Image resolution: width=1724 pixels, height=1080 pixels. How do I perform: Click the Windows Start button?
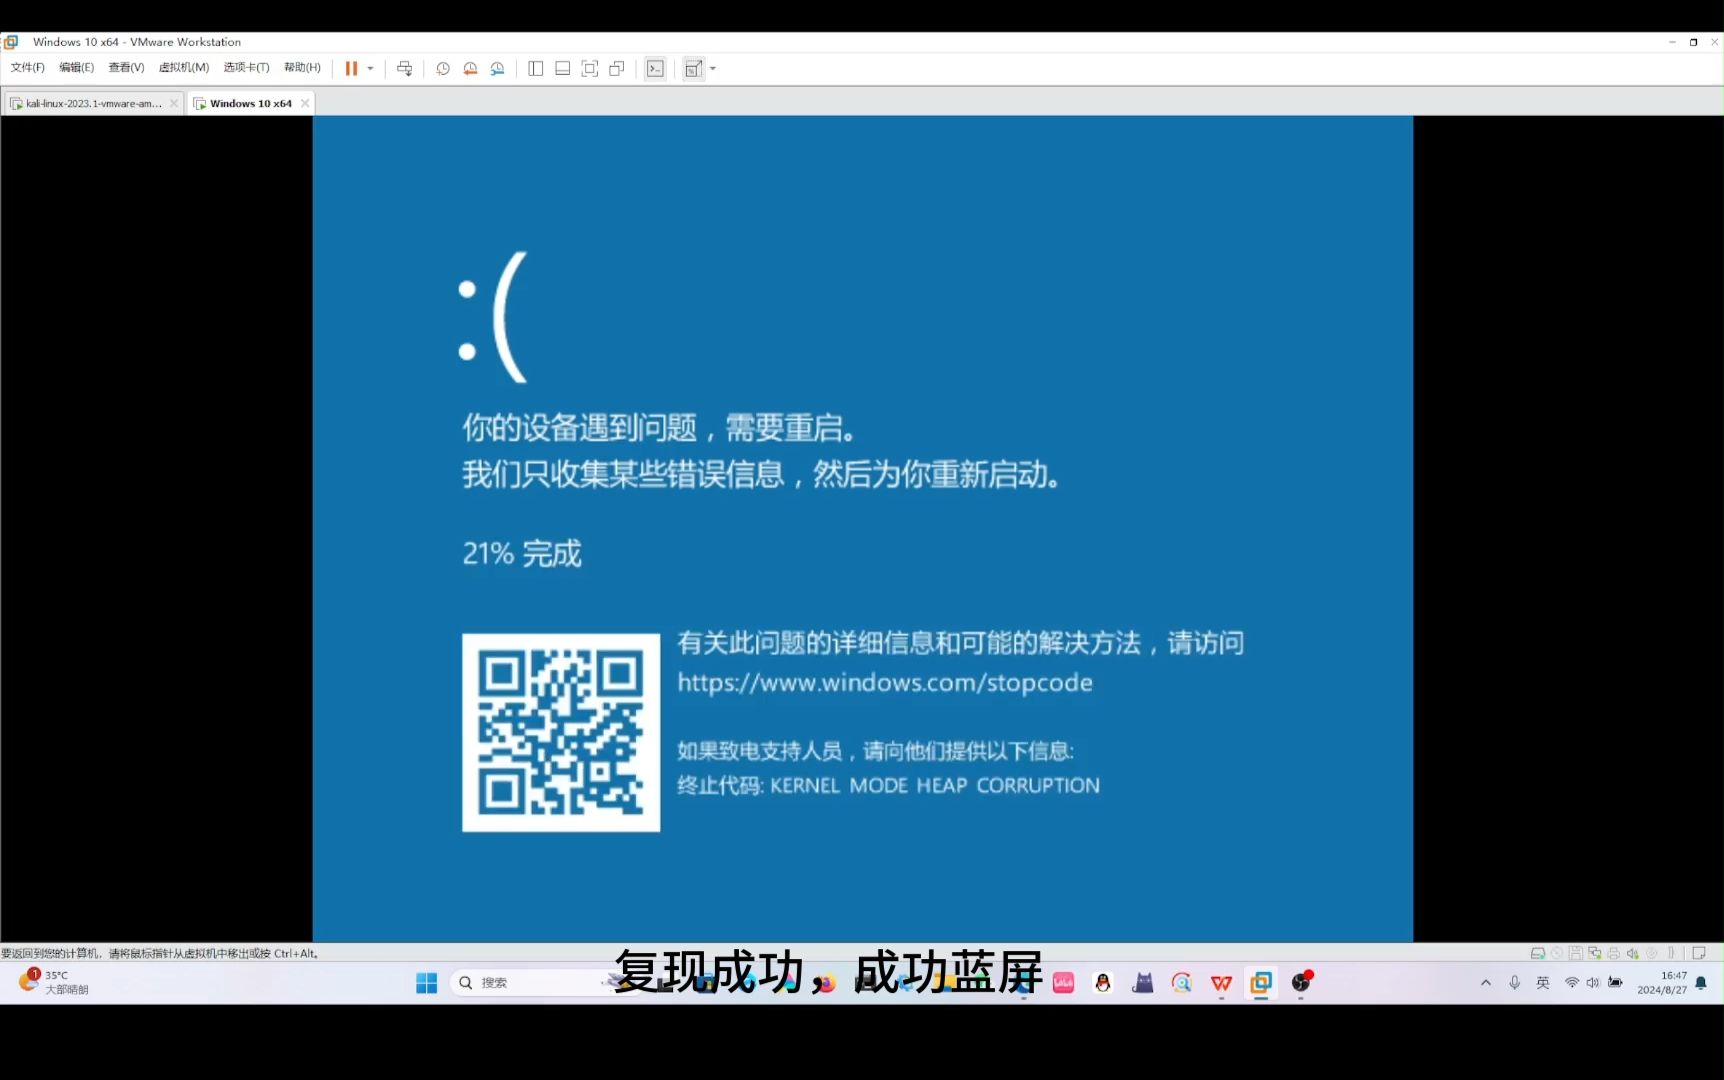click(425, 983)
